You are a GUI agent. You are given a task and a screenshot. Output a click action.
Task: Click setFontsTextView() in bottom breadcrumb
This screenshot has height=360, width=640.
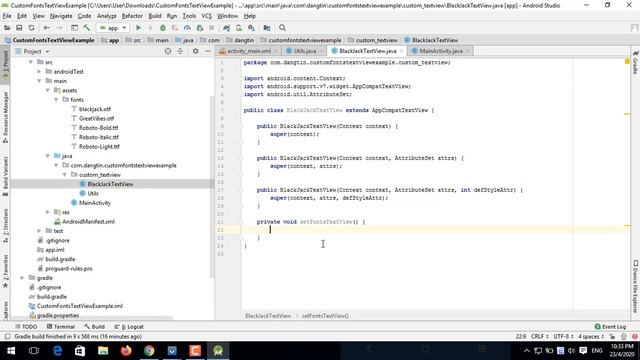coord(325,316)
